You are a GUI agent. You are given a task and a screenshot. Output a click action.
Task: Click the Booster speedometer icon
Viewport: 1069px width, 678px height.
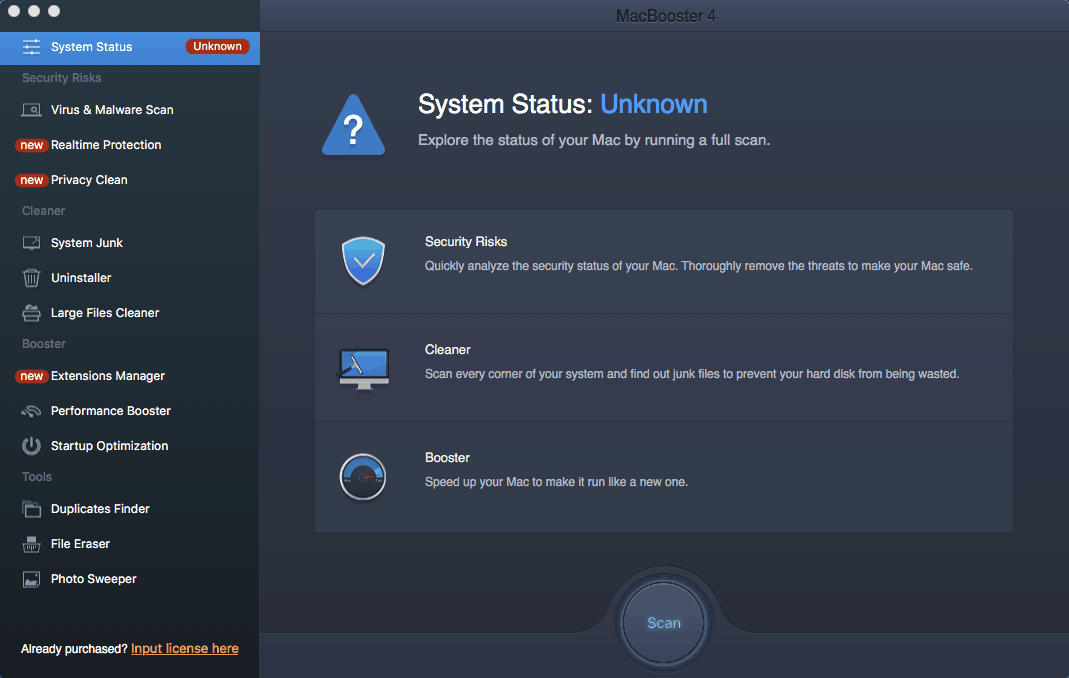pos(363,477)
